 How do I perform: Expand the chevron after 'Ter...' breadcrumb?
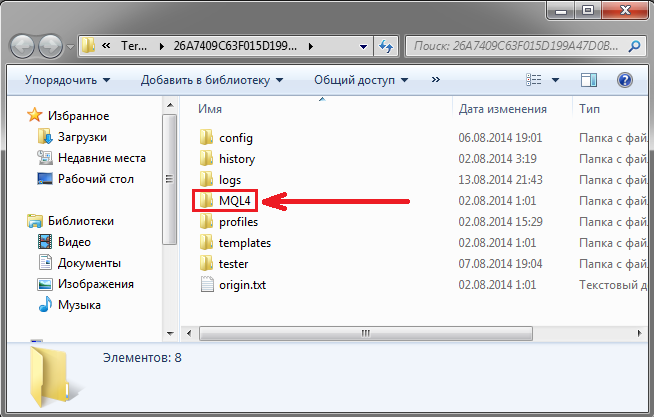[161, 46]
